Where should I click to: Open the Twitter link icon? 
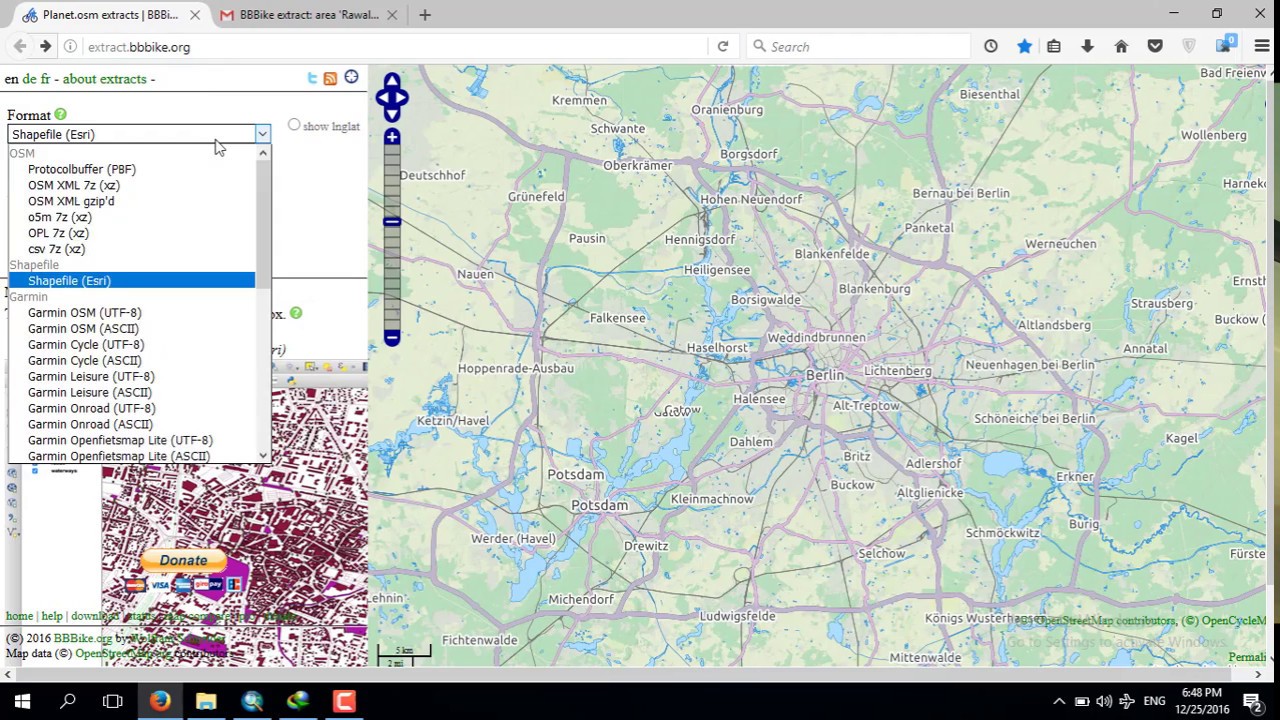(x=312, y=78)
